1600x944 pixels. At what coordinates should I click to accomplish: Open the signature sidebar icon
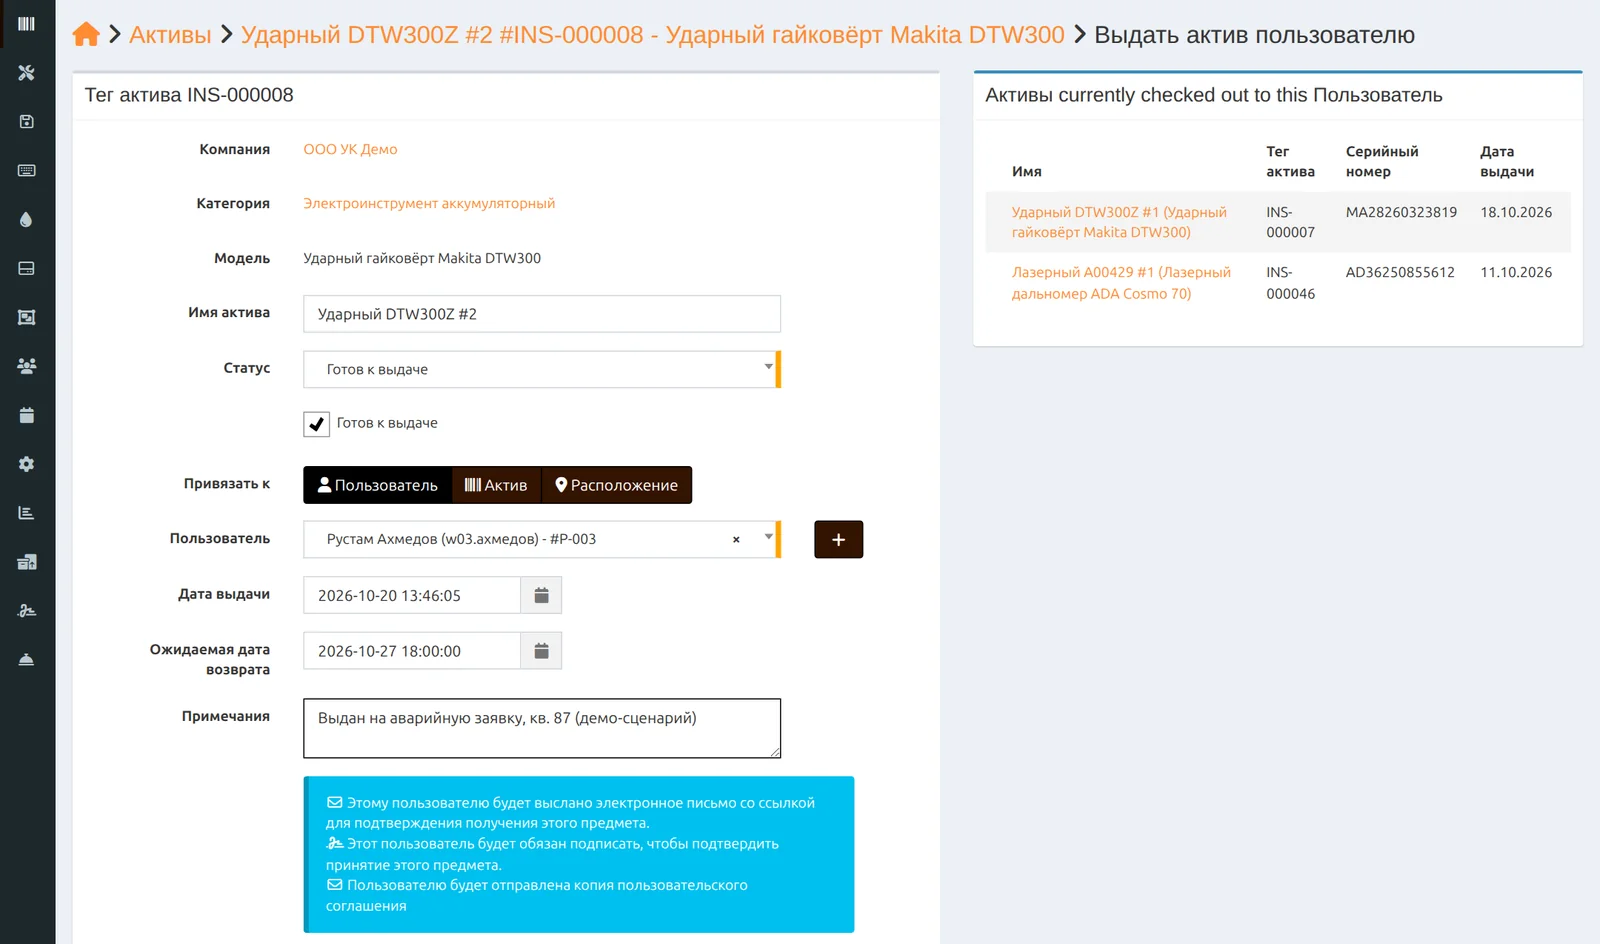[x=27, y=611]
